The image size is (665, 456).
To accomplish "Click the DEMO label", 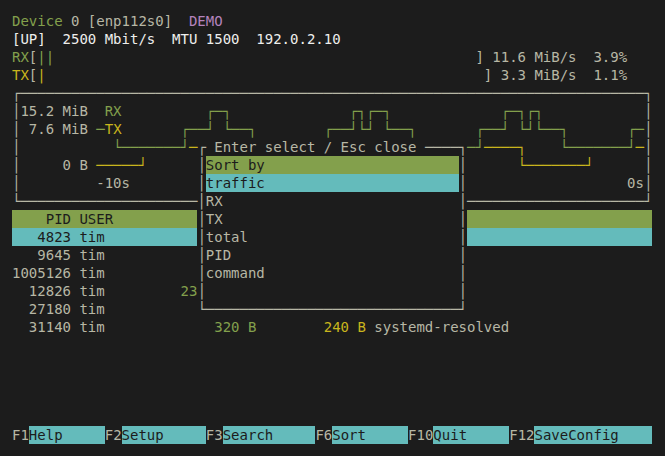I will 206,21.
